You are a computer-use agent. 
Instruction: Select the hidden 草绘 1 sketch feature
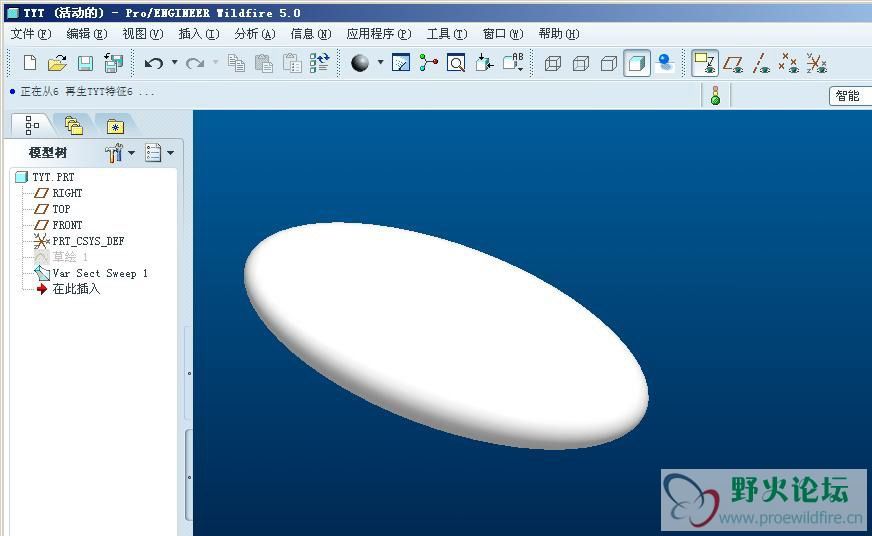(61, 257)
